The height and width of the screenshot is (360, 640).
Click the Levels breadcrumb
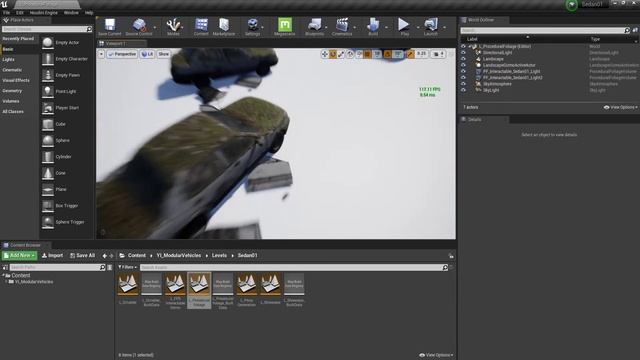pos(219,256)
